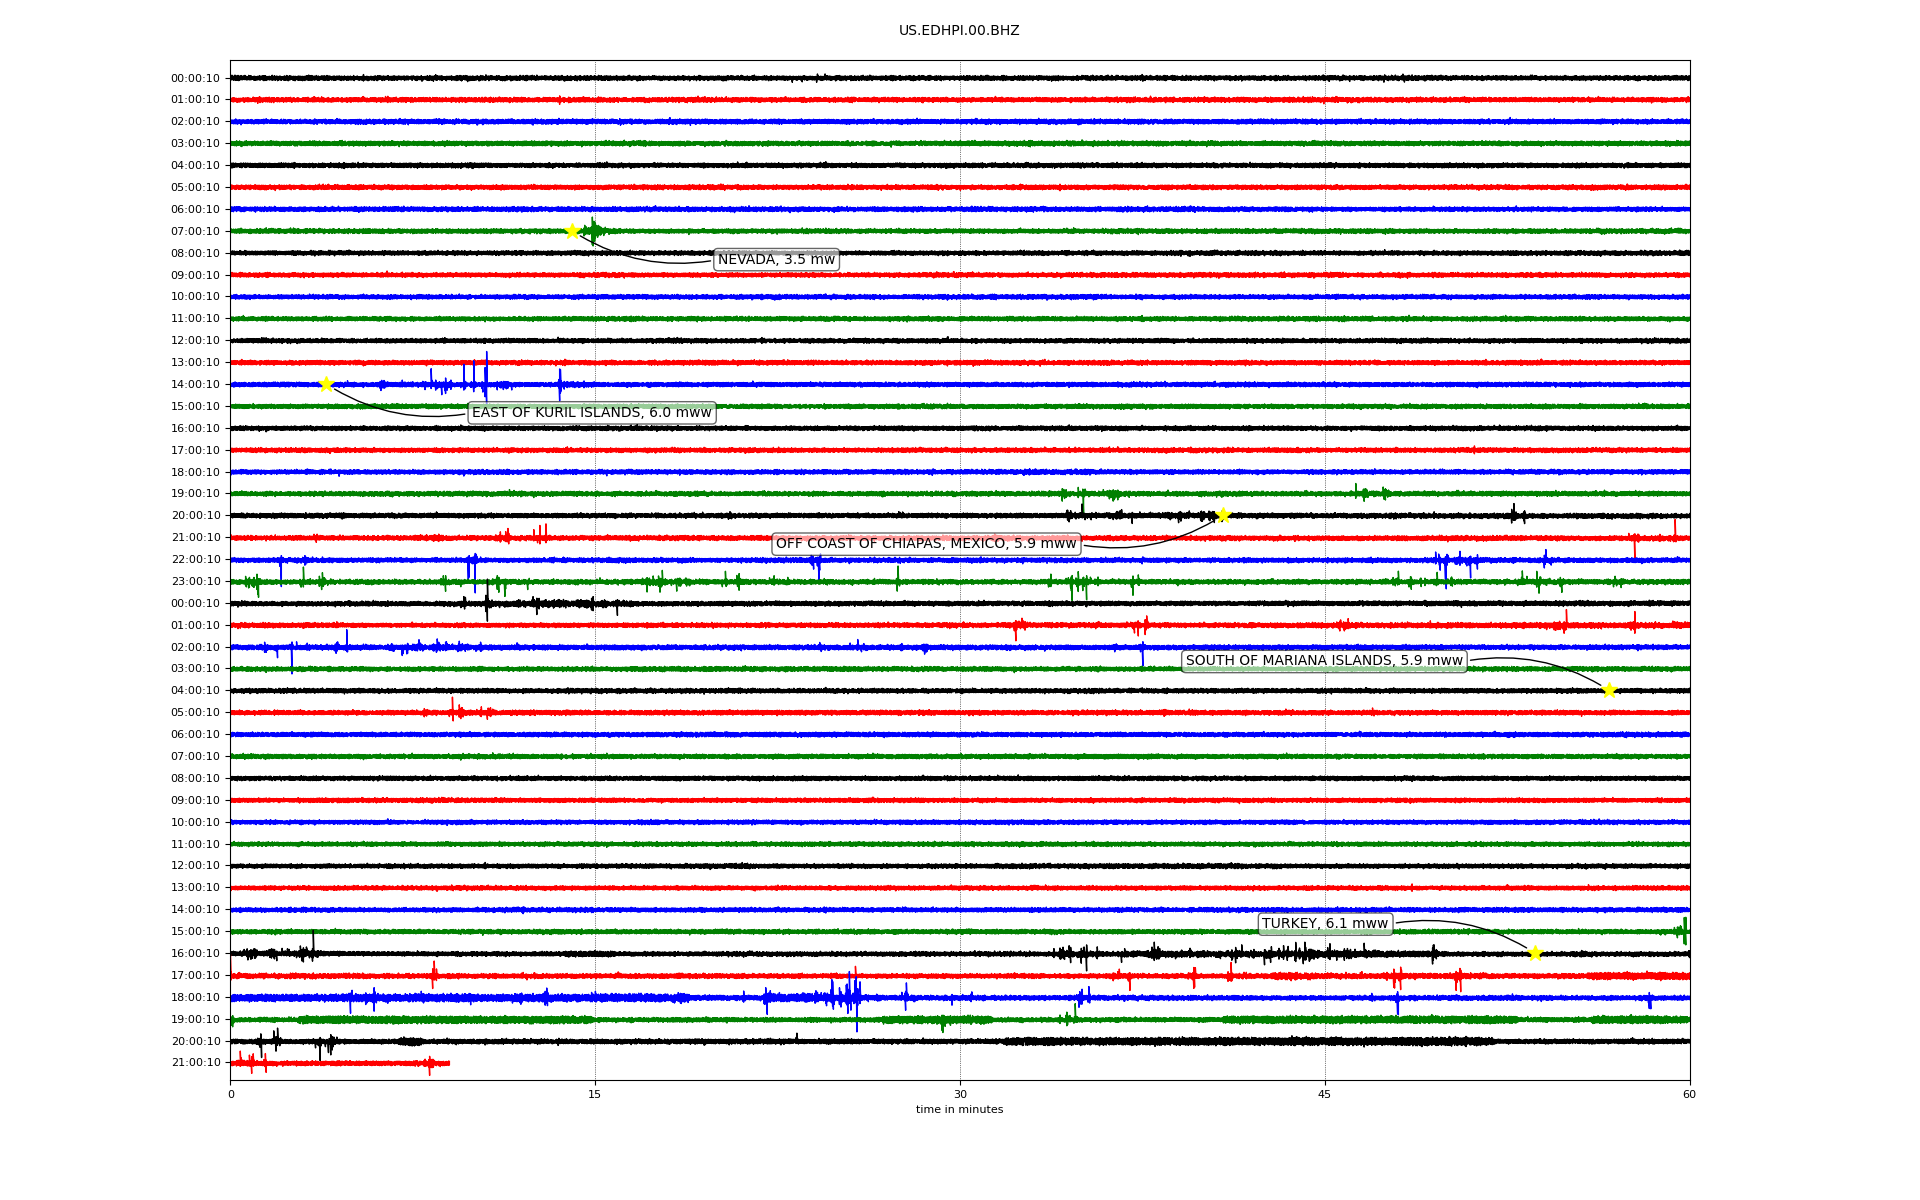Click the 14:00:10 label of the Kuril-star trace
The height and width of the screenshot is (1200, 1920).
click(195, 385)
